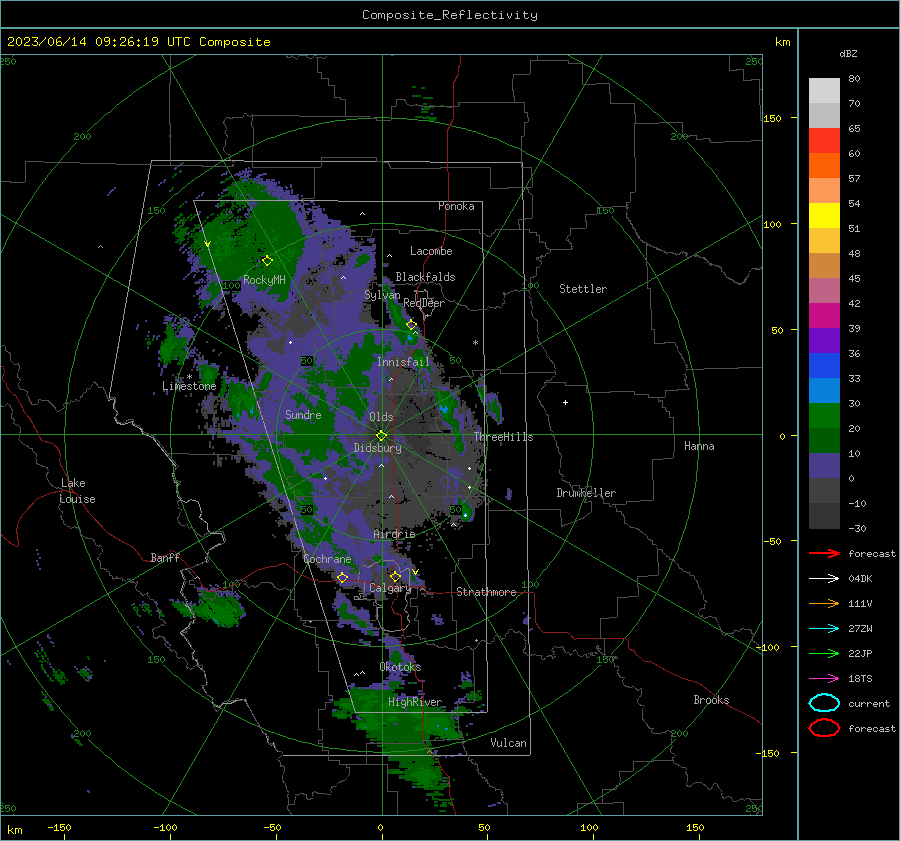The height and width of the screenshot is (841, 900).
Task: Click the Limestone label
Action: click(x=189, y=386)
